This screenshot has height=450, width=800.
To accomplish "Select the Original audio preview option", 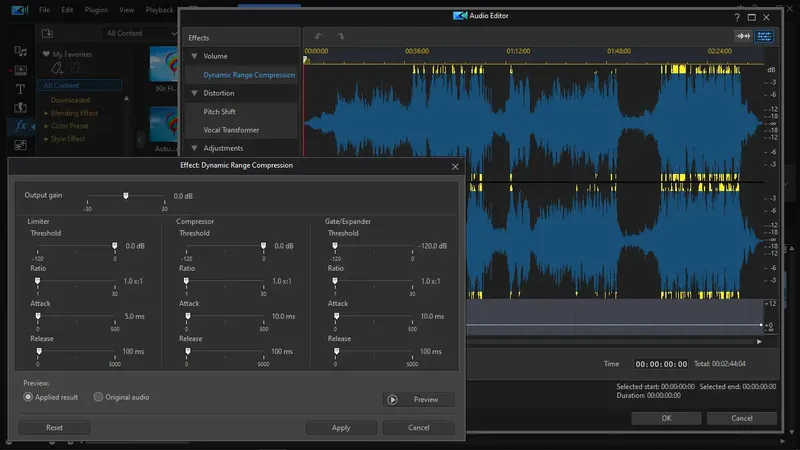I will click(98, 397).
